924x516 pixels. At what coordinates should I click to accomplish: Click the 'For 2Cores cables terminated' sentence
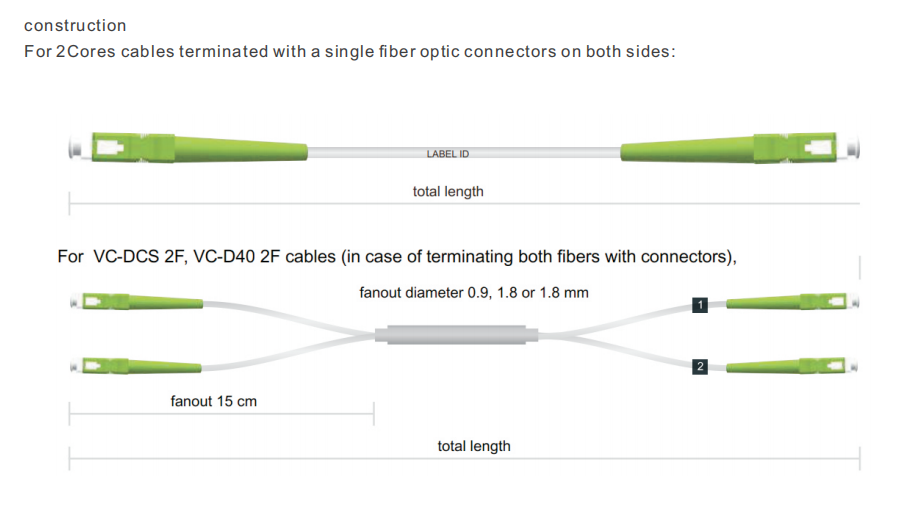pyautogui.click(x=349, y=52)
